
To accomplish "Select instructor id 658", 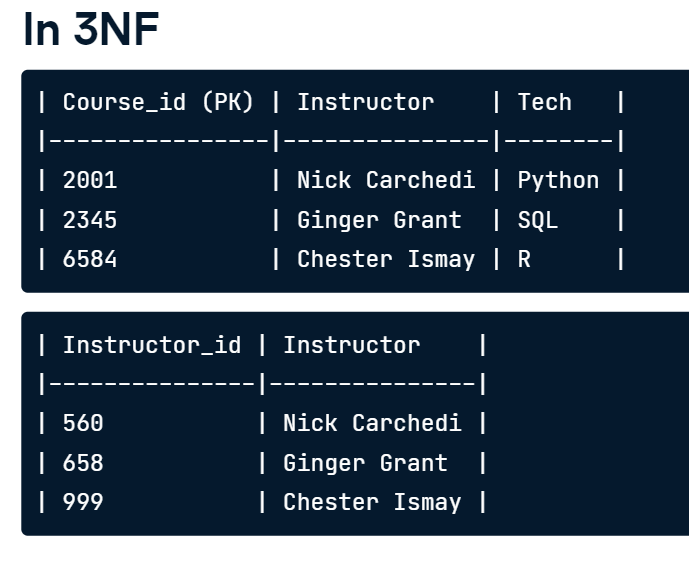I will pos(83,463).
